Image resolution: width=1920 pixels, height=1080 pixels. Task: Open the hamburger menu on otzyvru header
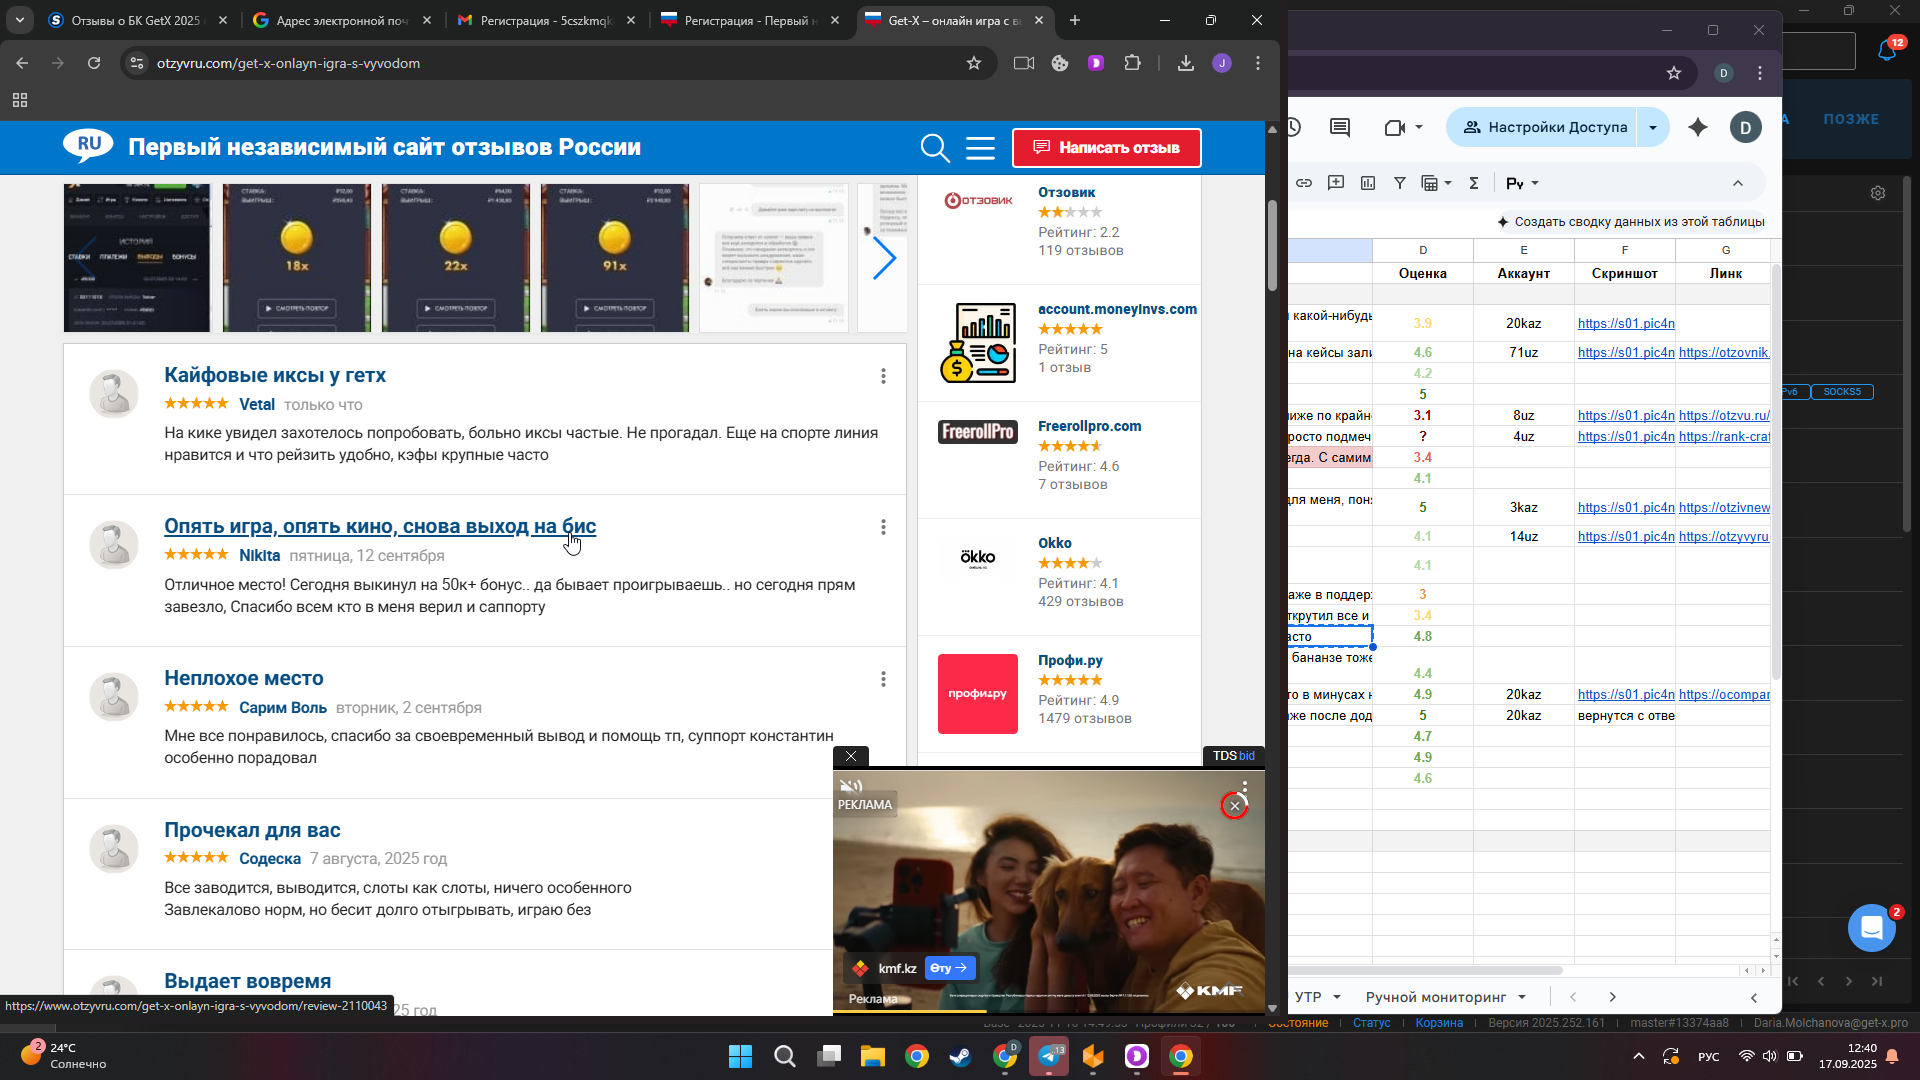pos(980,148)
